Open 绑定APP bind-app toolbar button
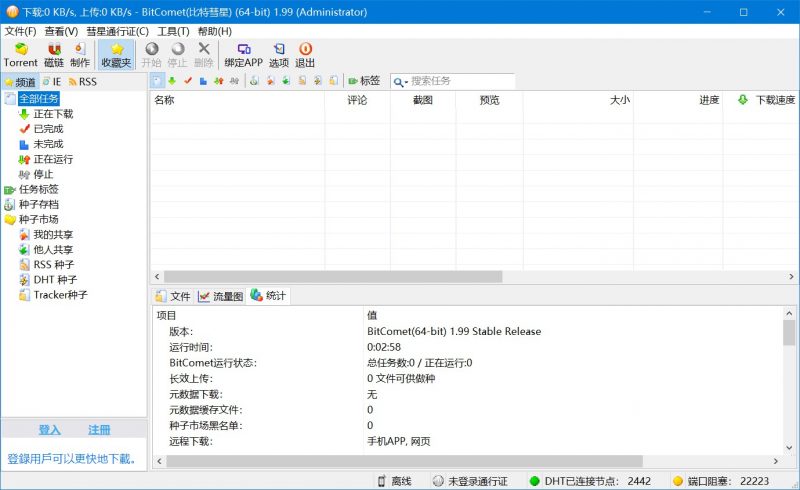 pyautogui.click(x=243, y=55)
